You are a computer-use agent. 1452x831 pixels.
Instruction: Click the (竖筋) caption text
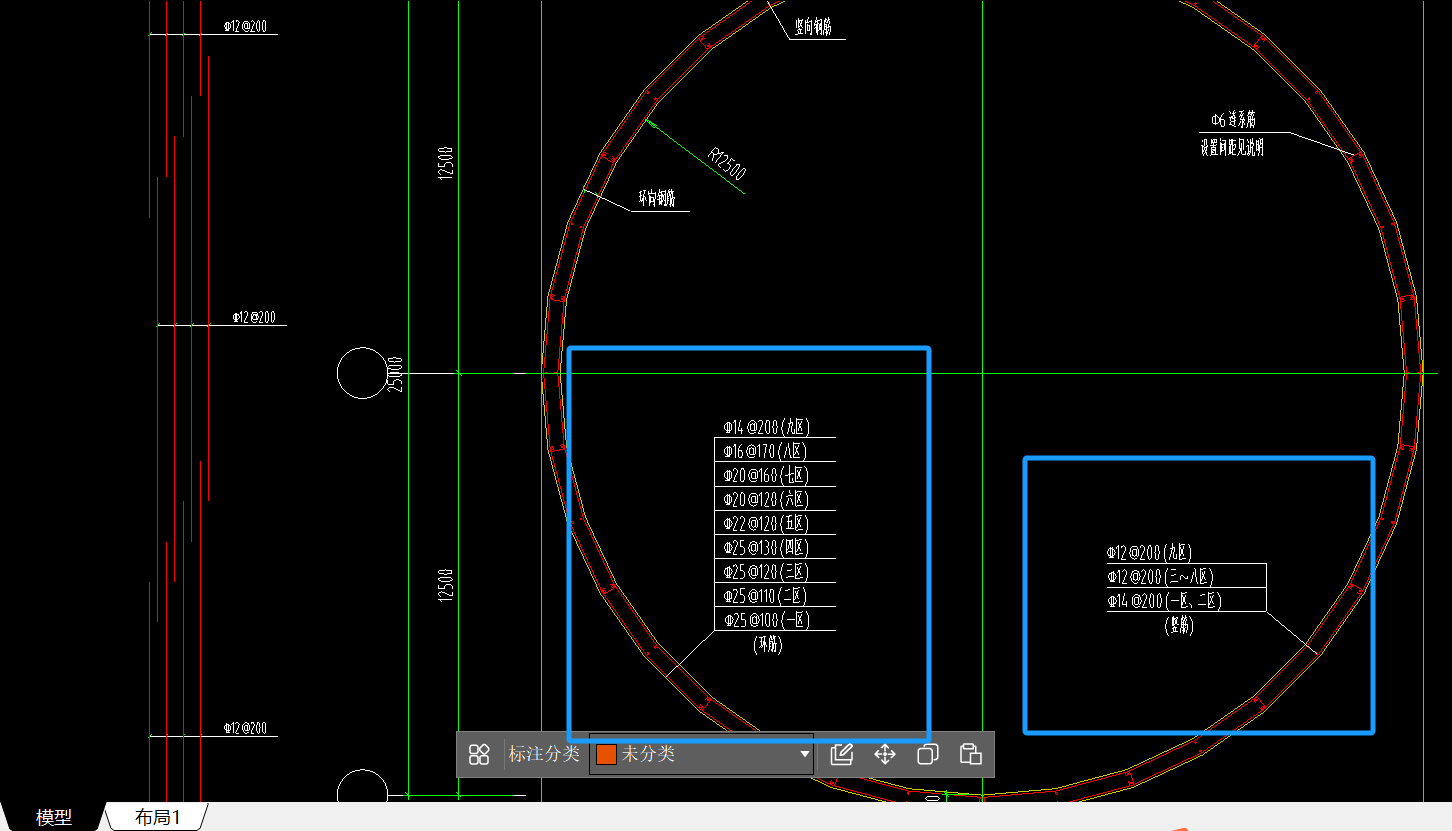click(1180, 627)
